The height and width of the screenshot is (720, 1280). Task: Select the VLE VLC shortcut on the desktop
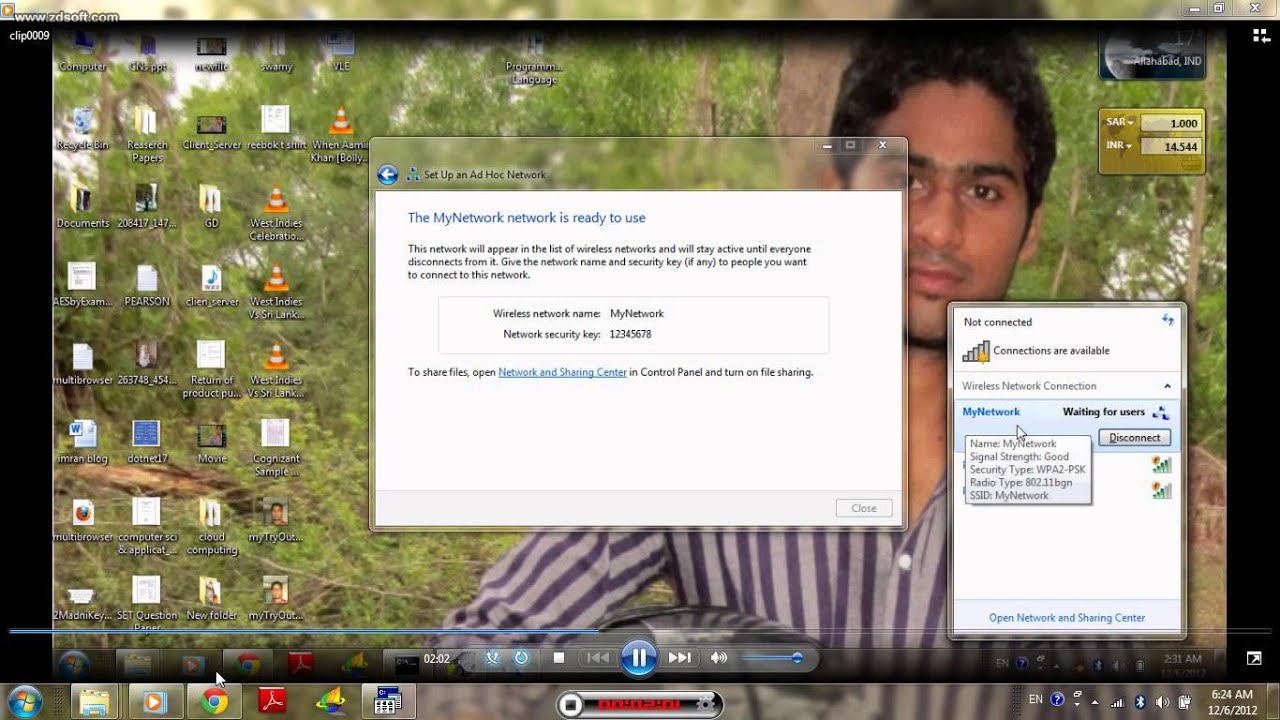[340, 51]
